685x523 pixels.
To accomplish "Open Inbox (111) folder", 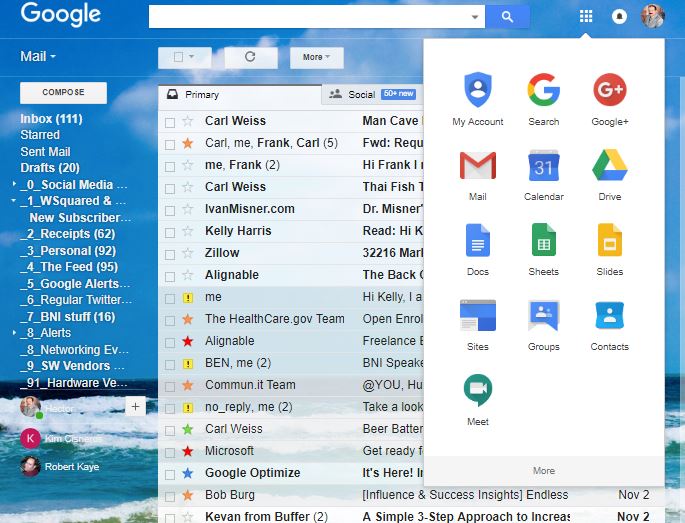I will (x=51, y=119).
